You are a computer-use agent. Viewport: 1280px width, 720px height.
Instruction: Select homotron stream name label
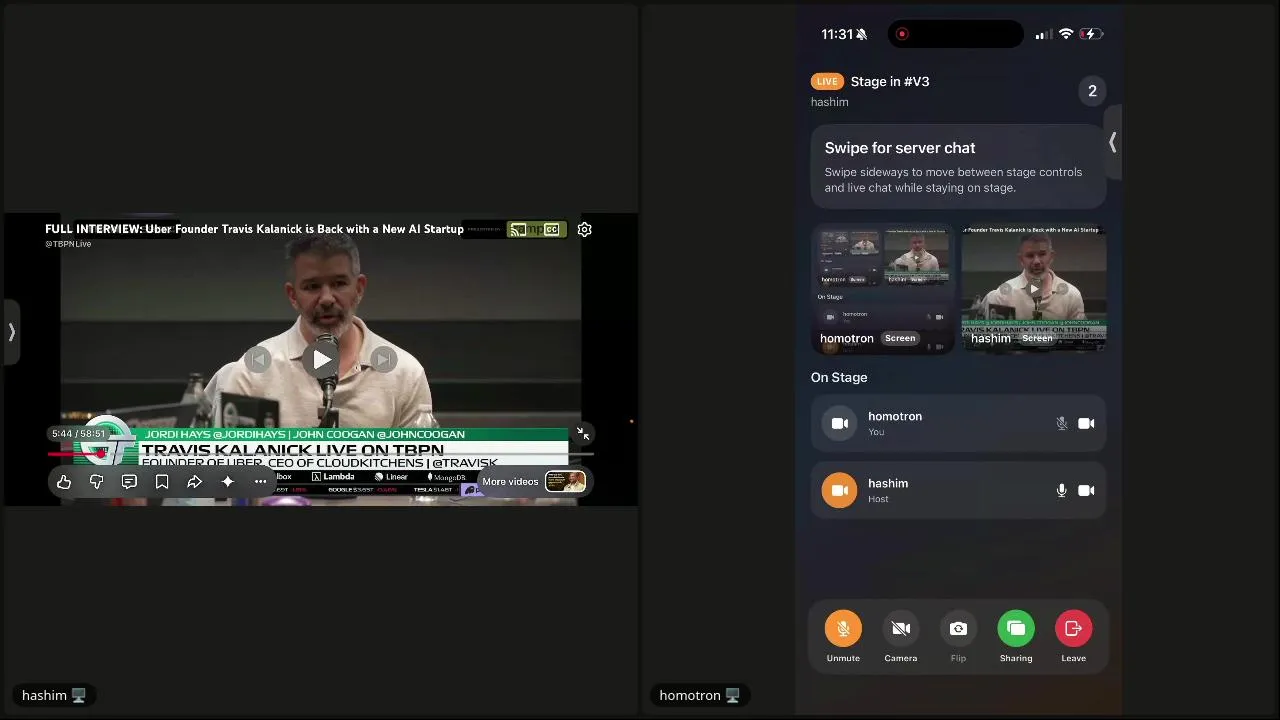point(699,695)
